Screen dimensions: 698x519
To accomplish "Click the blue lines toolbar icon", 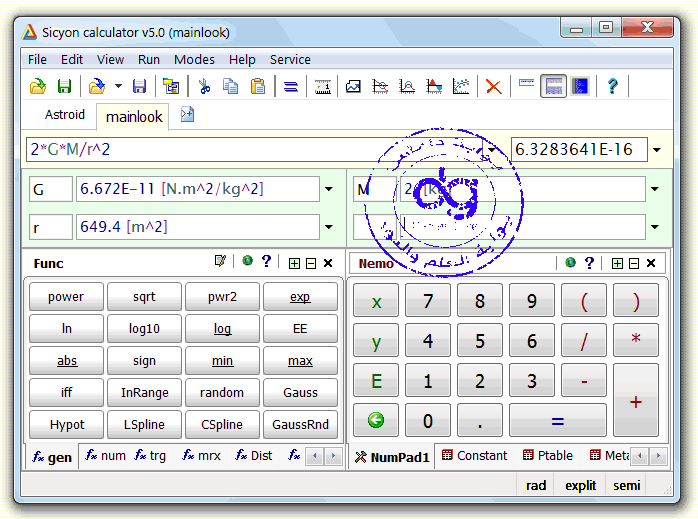I will [x=291, y=86].
